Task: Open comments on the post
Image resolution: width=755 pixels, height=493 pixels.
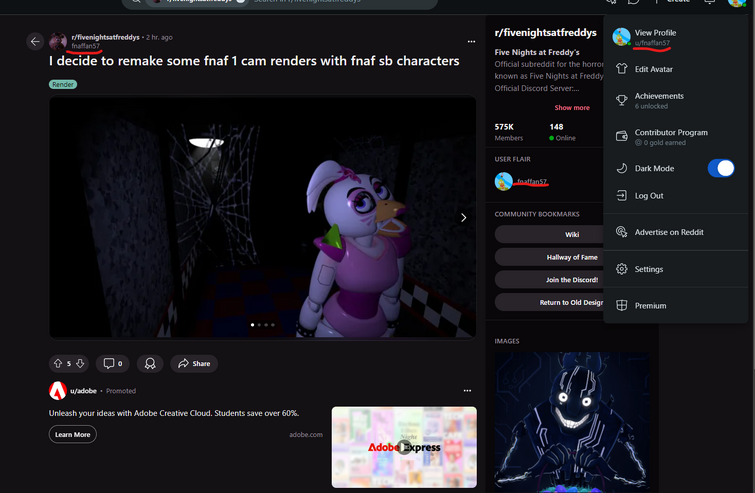Action: (113, 363)
